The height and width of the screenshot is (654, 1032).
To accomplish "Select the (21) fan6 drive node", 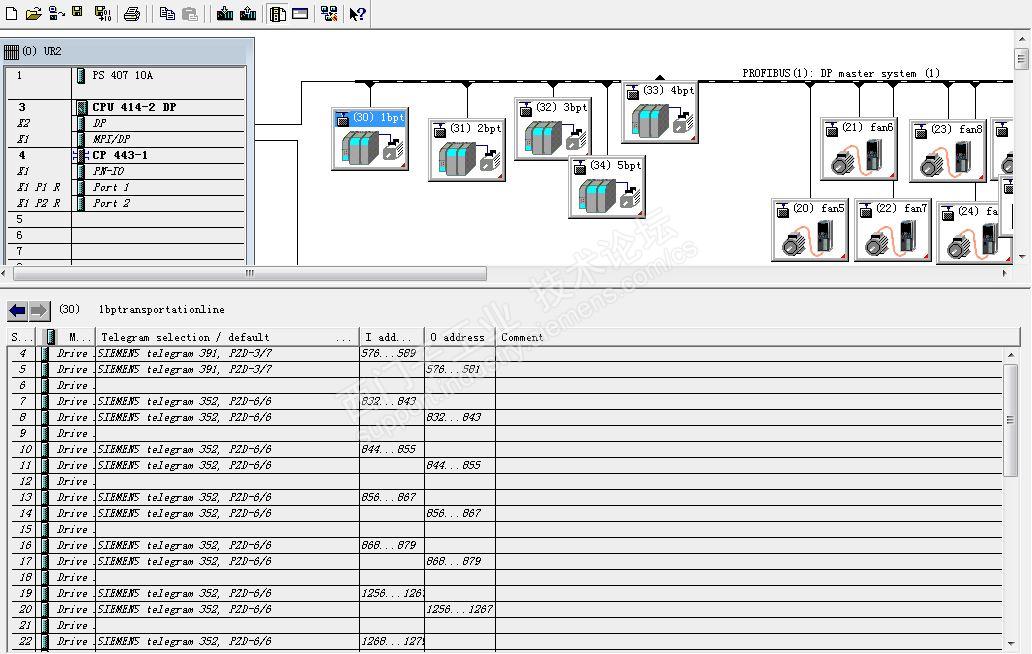I will tap(859, 148).
